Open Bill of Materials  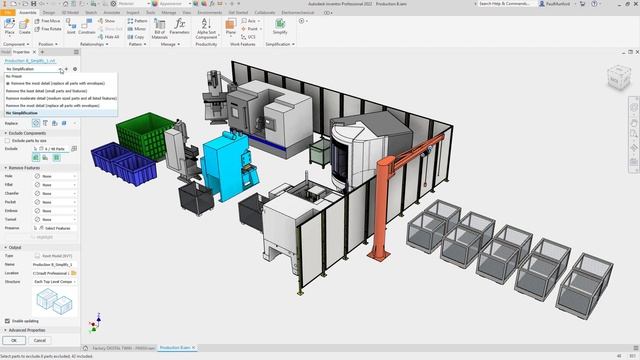pyautogui.click(x=160, y=28)
